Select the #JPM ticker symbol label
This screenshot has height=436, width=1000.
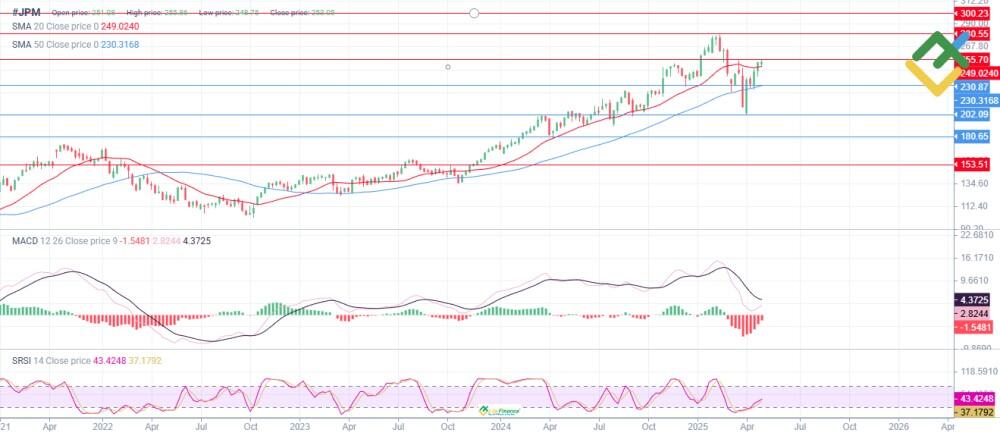coord(26,12)
